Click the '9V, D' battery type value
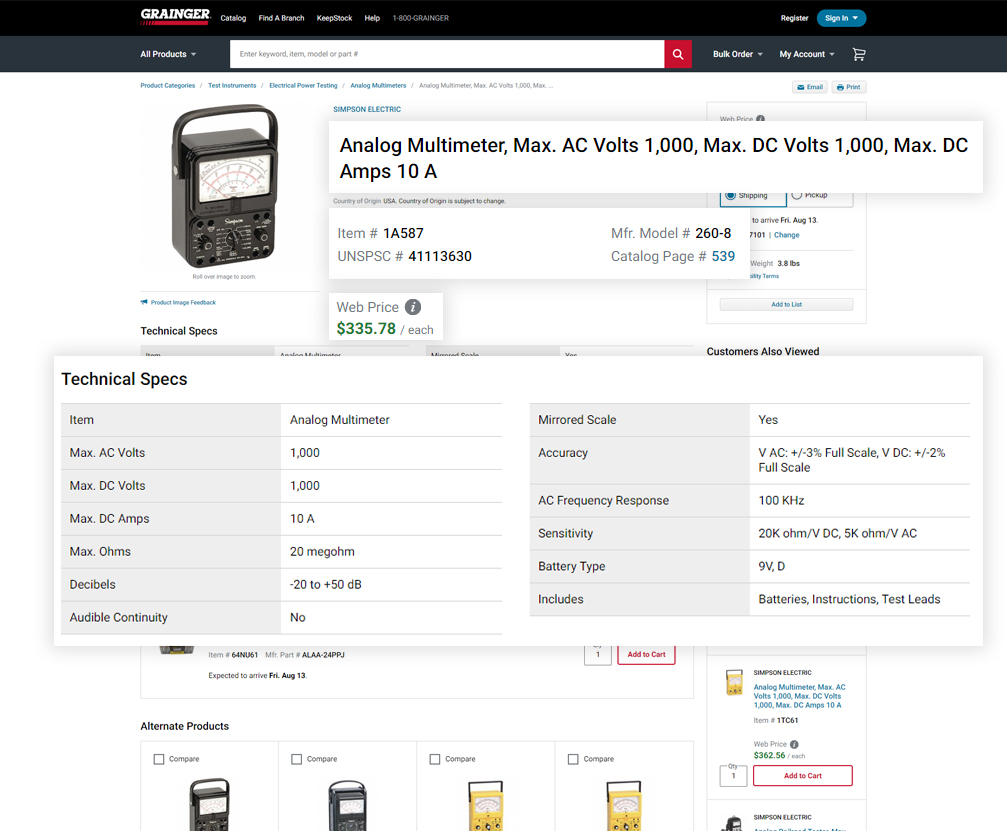Viewport: 1007px width, 831px height. [x=771, y=566]
